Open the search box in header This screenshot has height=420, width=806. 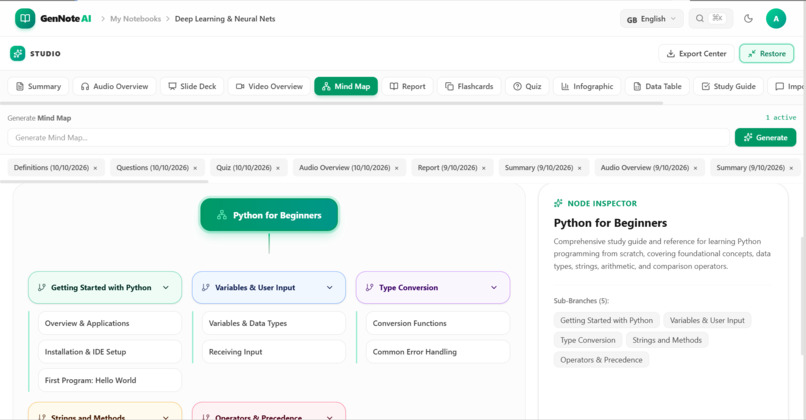(710, 19)
